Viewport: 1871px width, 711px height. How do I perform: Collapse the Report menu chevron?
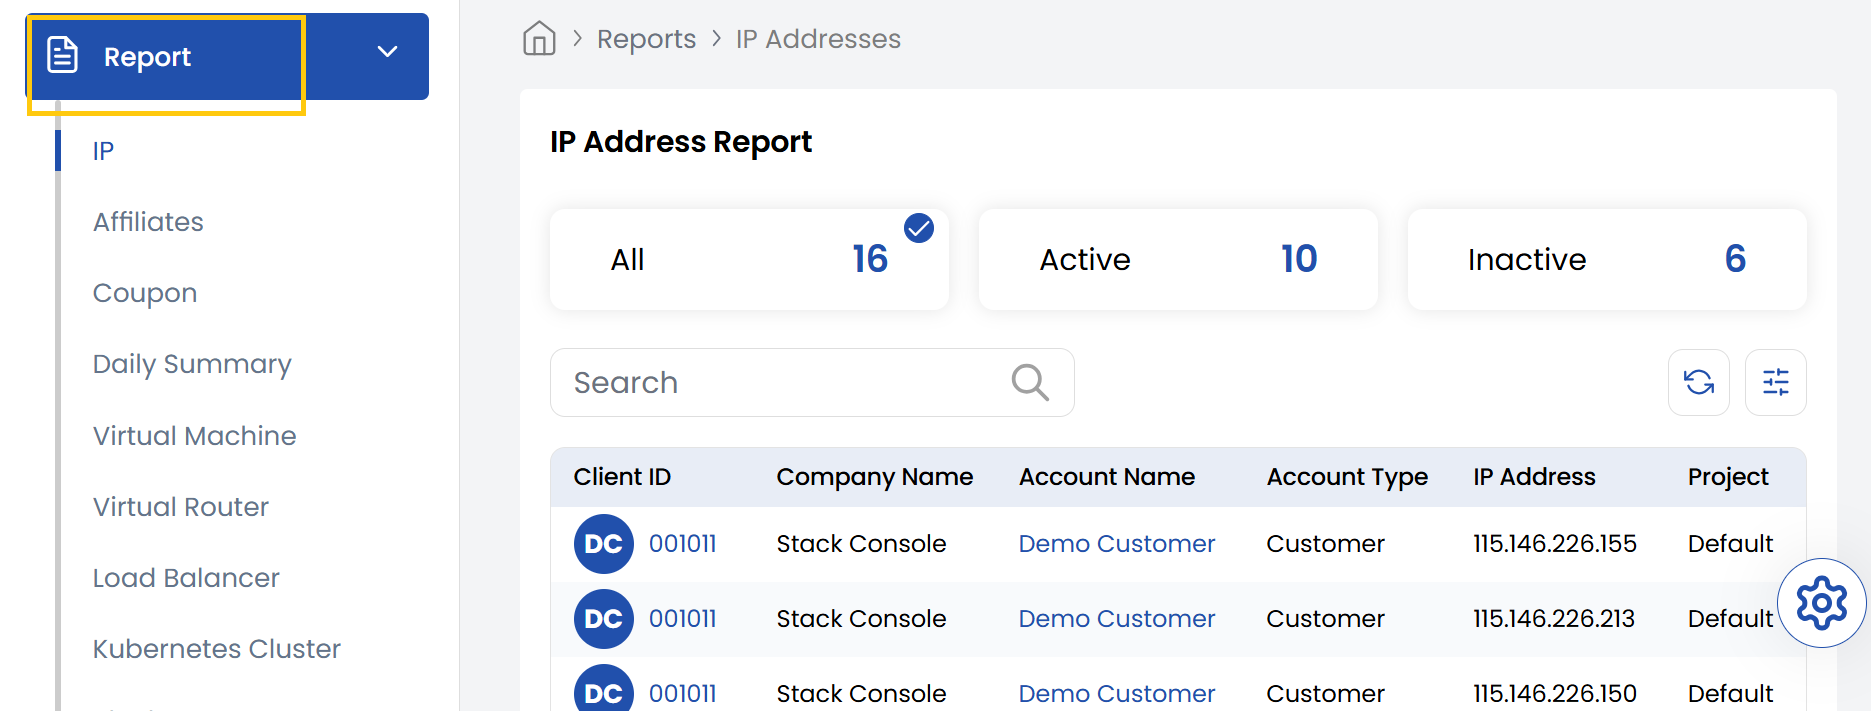(x=388, y=52)
